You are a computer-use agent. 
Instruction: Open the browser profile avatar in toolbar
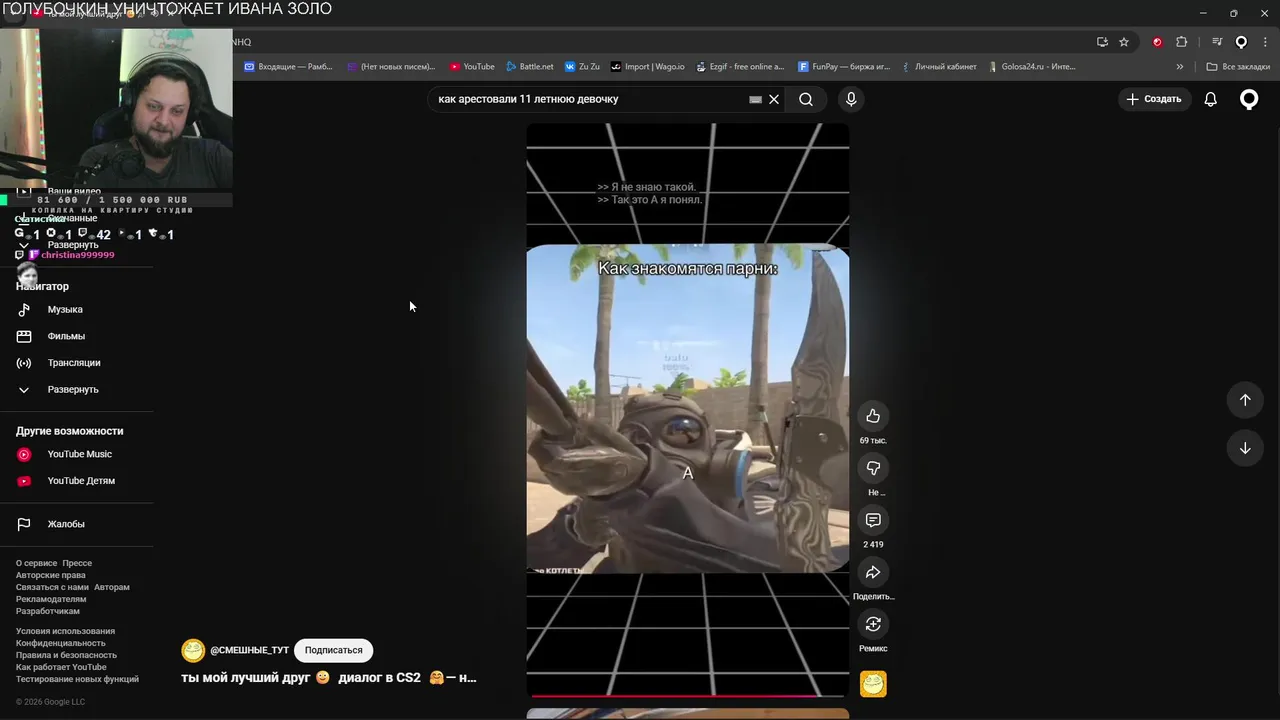tap(1241, 42)
